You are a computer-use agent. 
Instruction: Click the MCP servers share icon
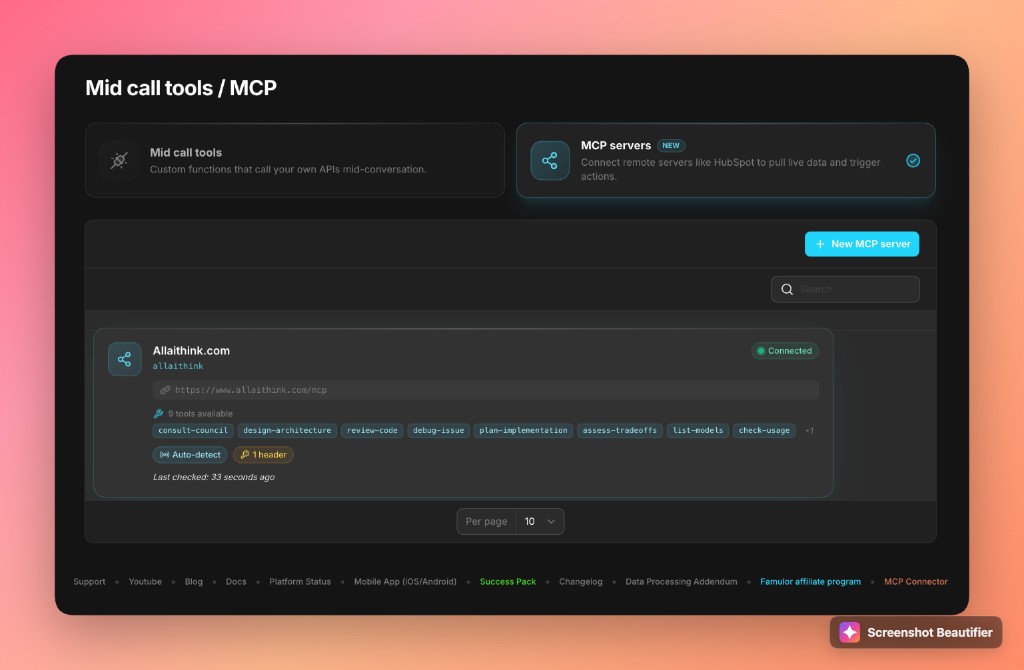[550, 161]
